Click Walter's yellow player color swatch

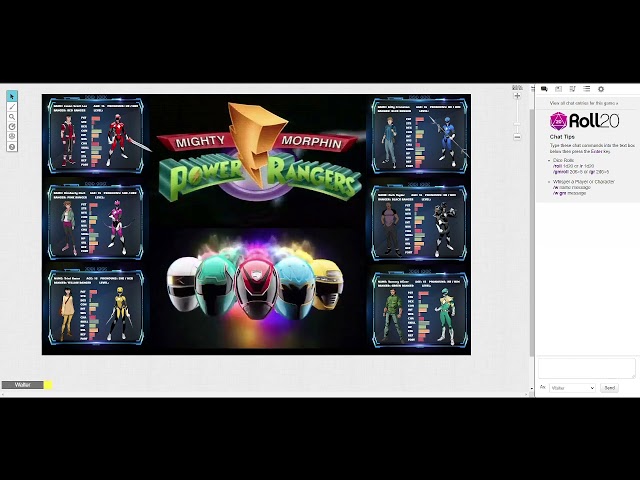[48, 385]
